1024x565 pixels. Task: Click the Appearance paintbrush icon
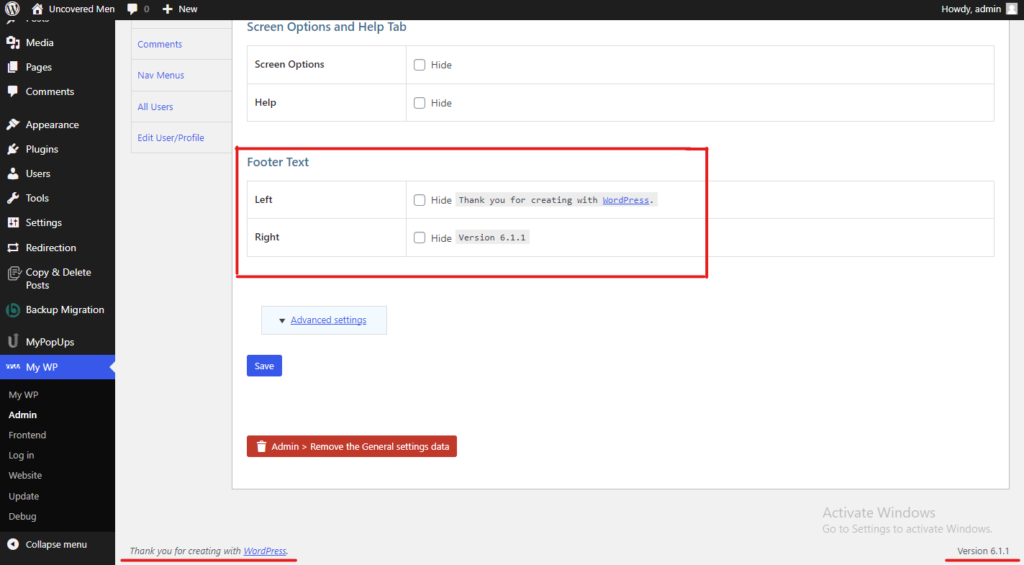(x=12, y=124)
